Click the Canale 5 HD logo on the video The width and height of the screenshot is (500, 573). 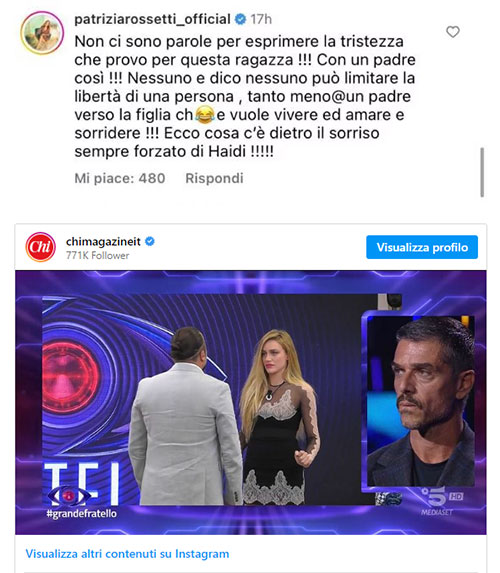pos(440,501)
